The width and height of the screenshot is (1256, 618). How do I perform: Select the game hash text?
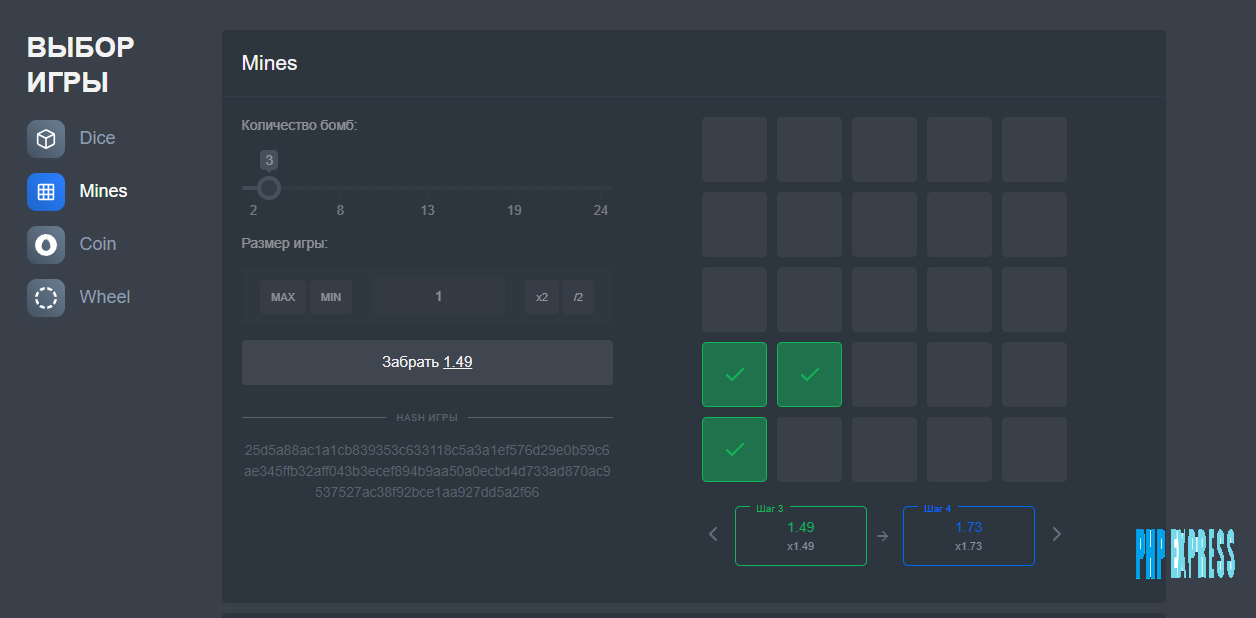[427, 471]
